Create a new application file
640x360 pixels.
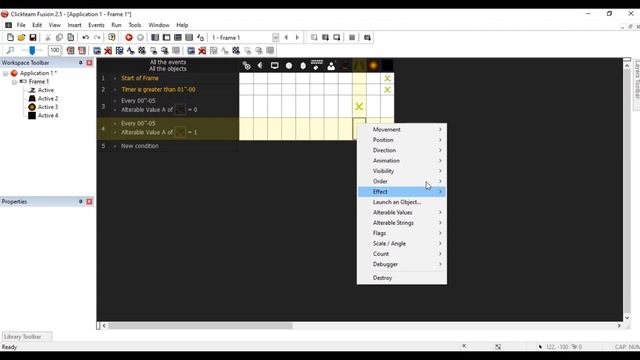10,38
